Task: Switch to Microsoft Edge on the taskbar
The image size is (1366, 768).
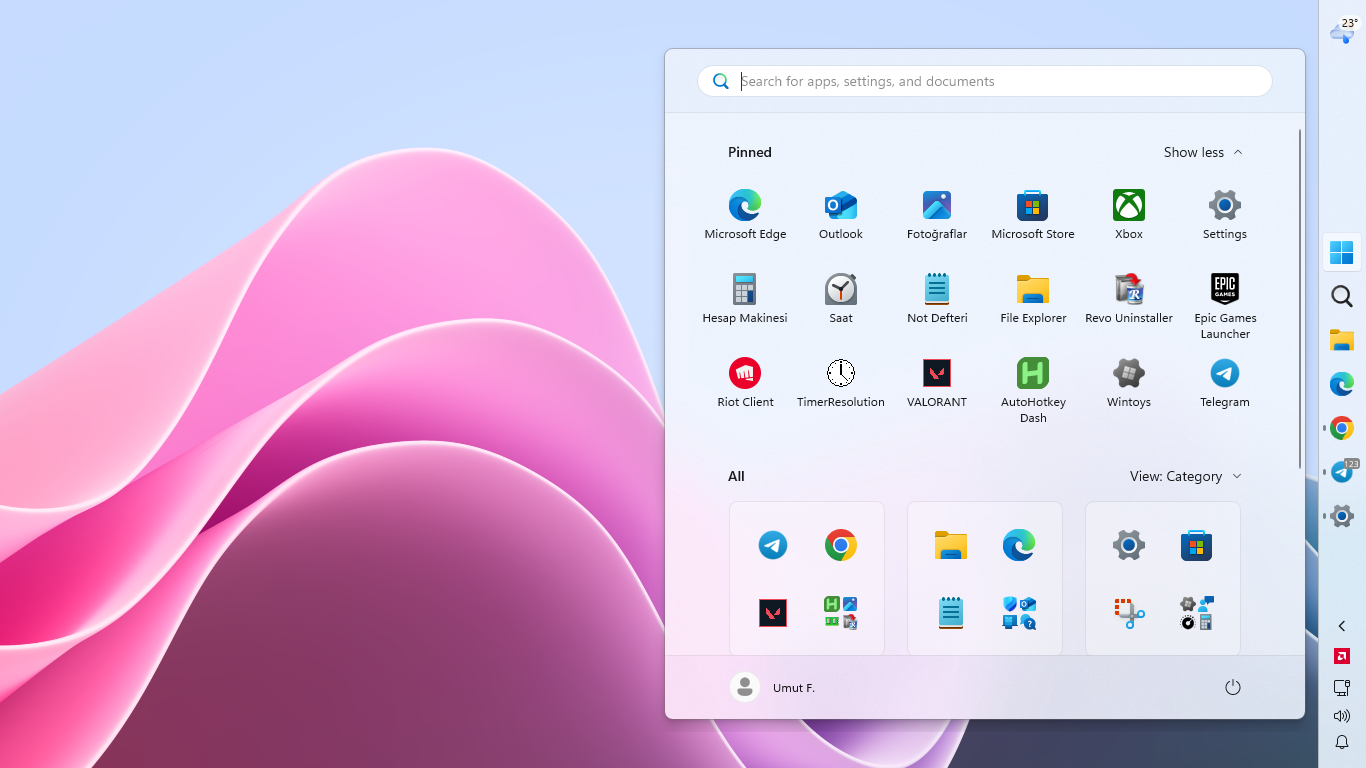Action: (1342, 384)
